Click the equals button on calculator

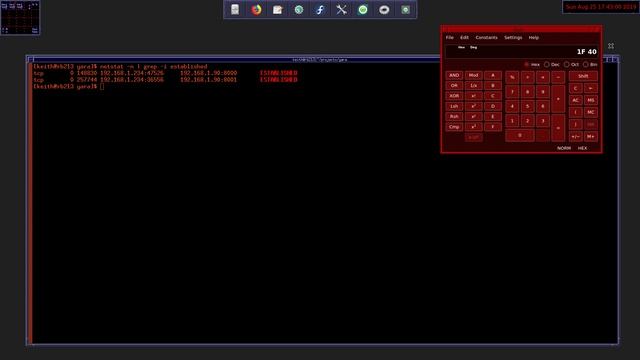click(558, 128)
